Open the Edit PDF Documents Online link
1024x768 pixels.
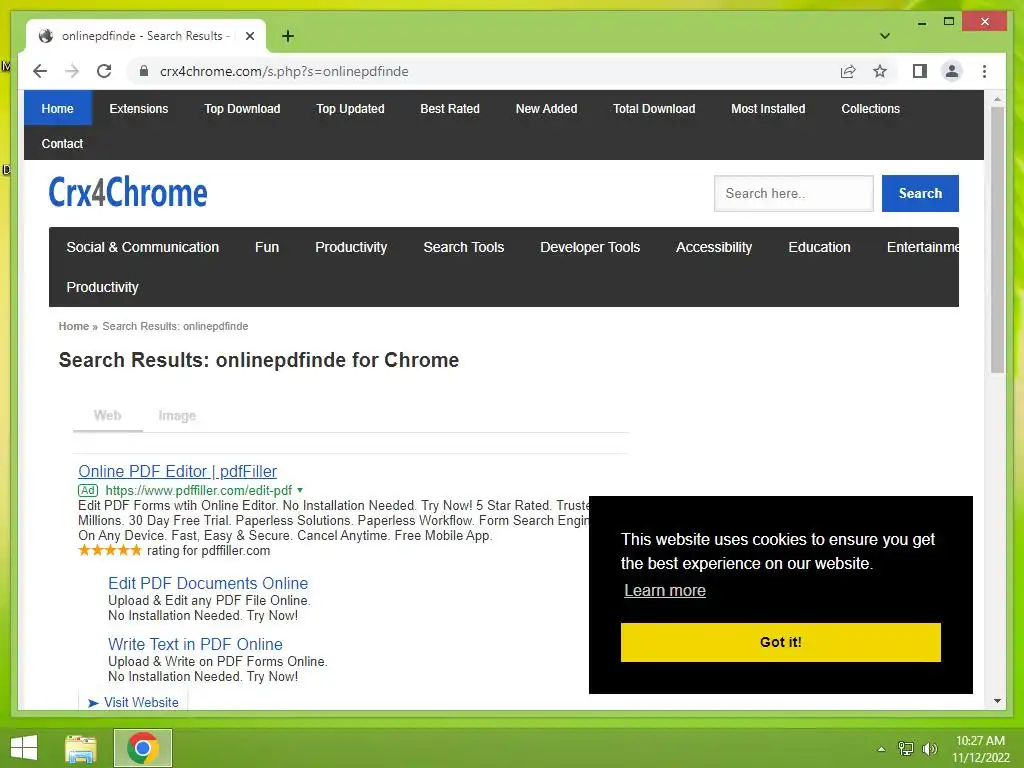[x=208, y=583]
